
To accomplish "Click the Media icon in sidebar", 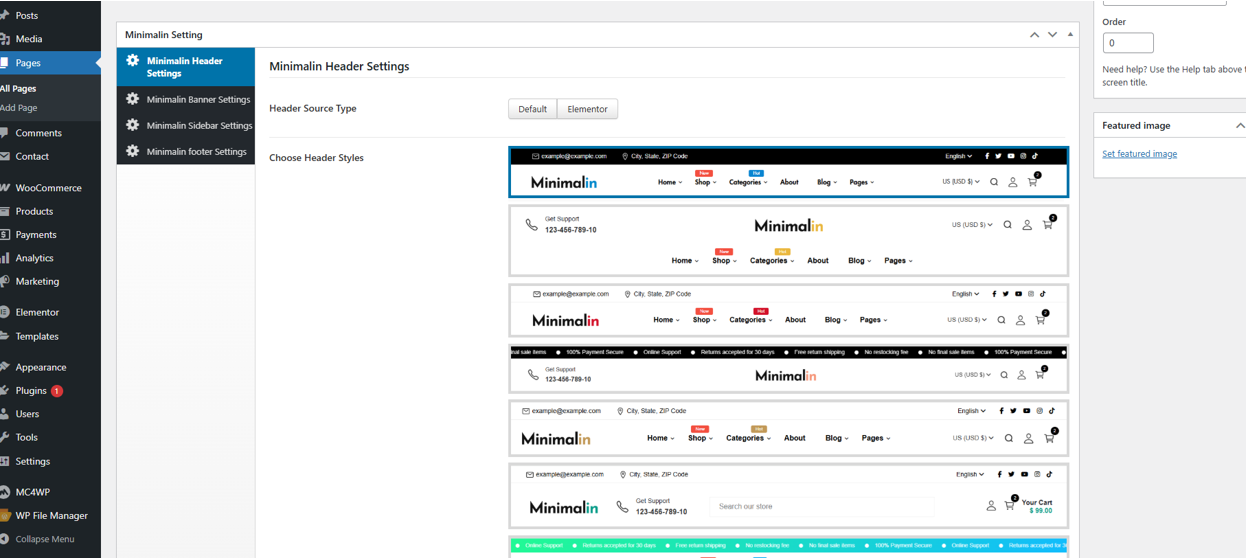I will pos(4,39).
